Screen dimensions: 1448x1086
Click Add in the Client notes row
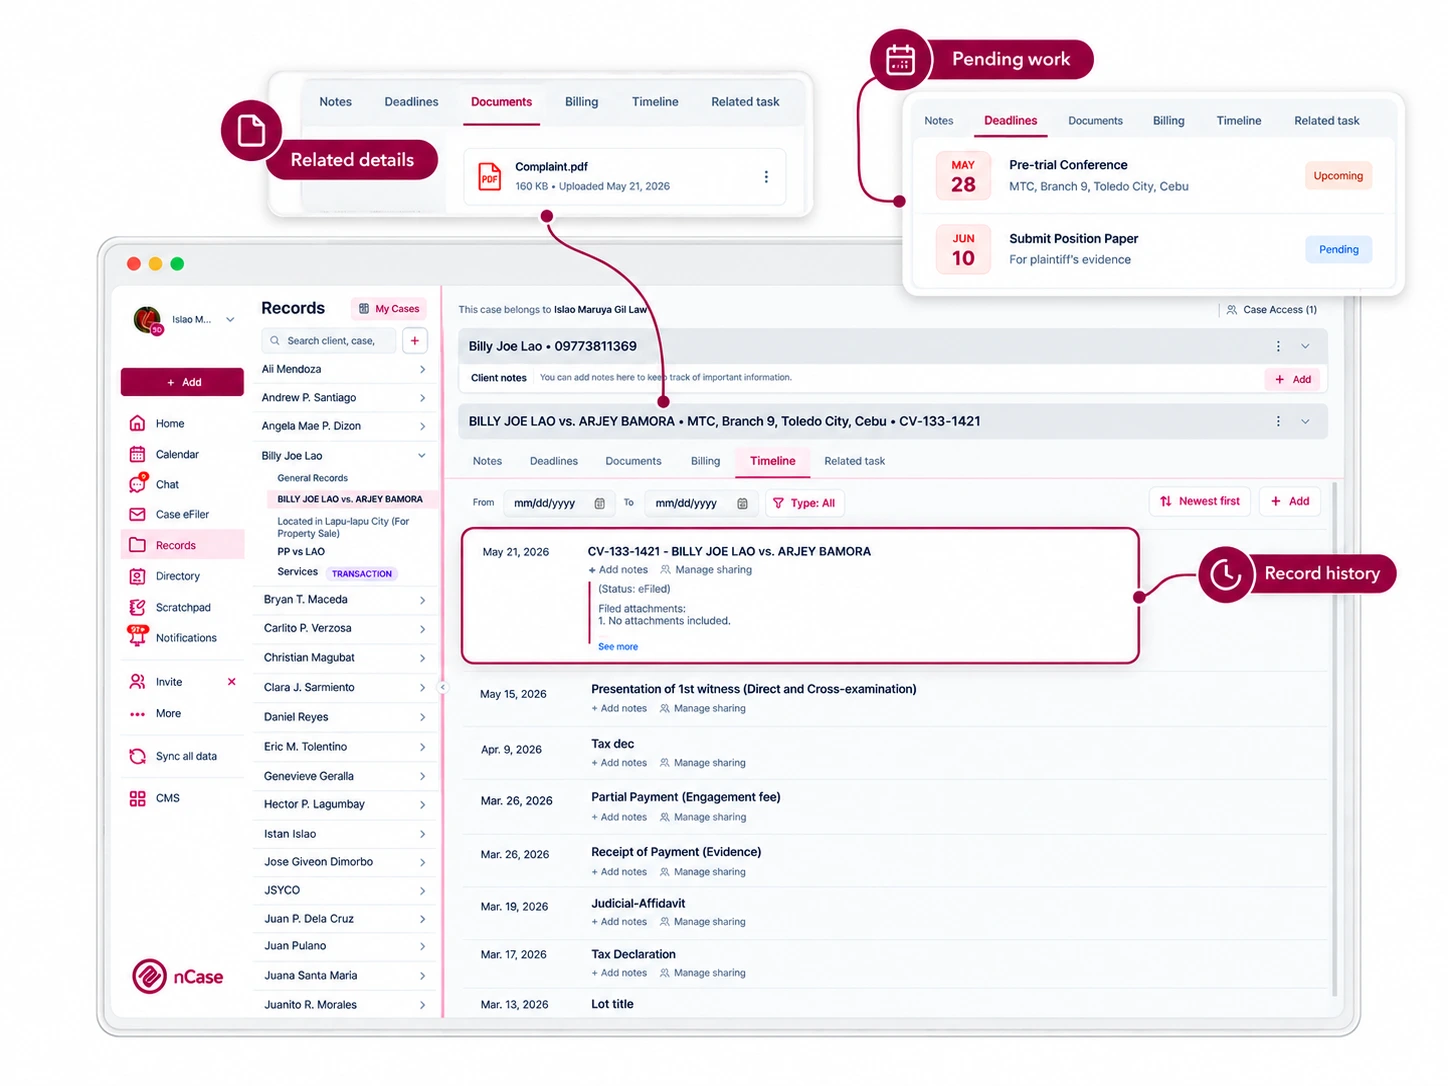pos(1293,380)
